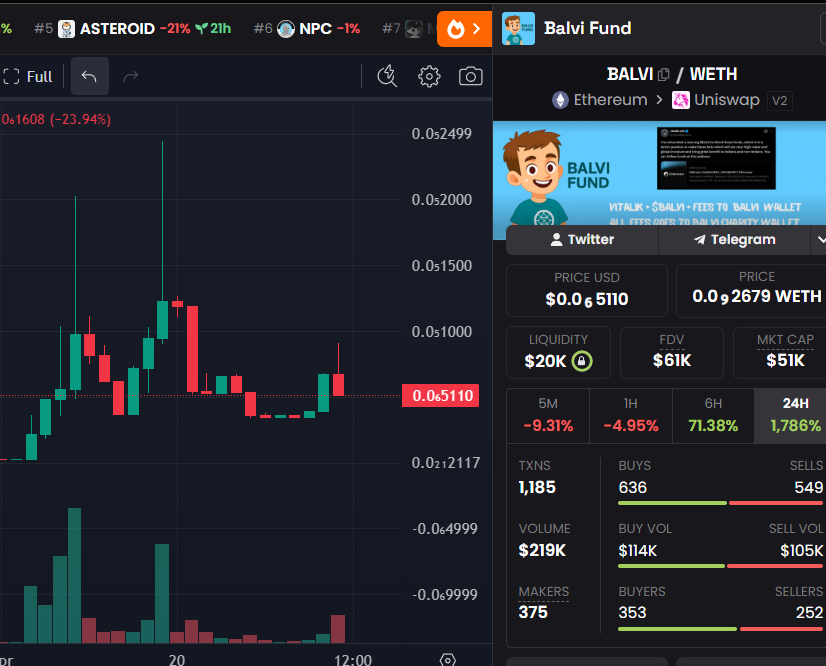Select the 5M timeframe tab

point(547,415)
